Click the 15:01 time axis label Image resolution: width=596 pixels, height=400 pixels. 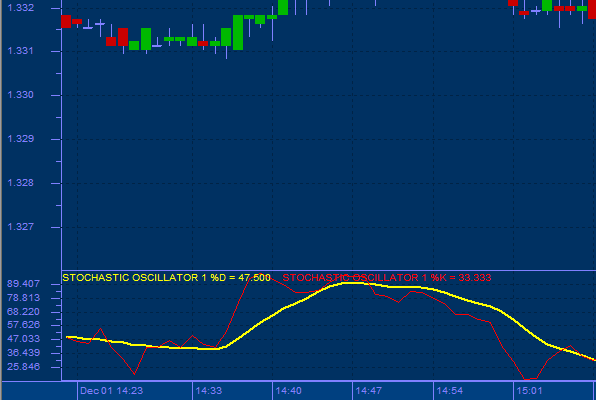pos(529,390)
